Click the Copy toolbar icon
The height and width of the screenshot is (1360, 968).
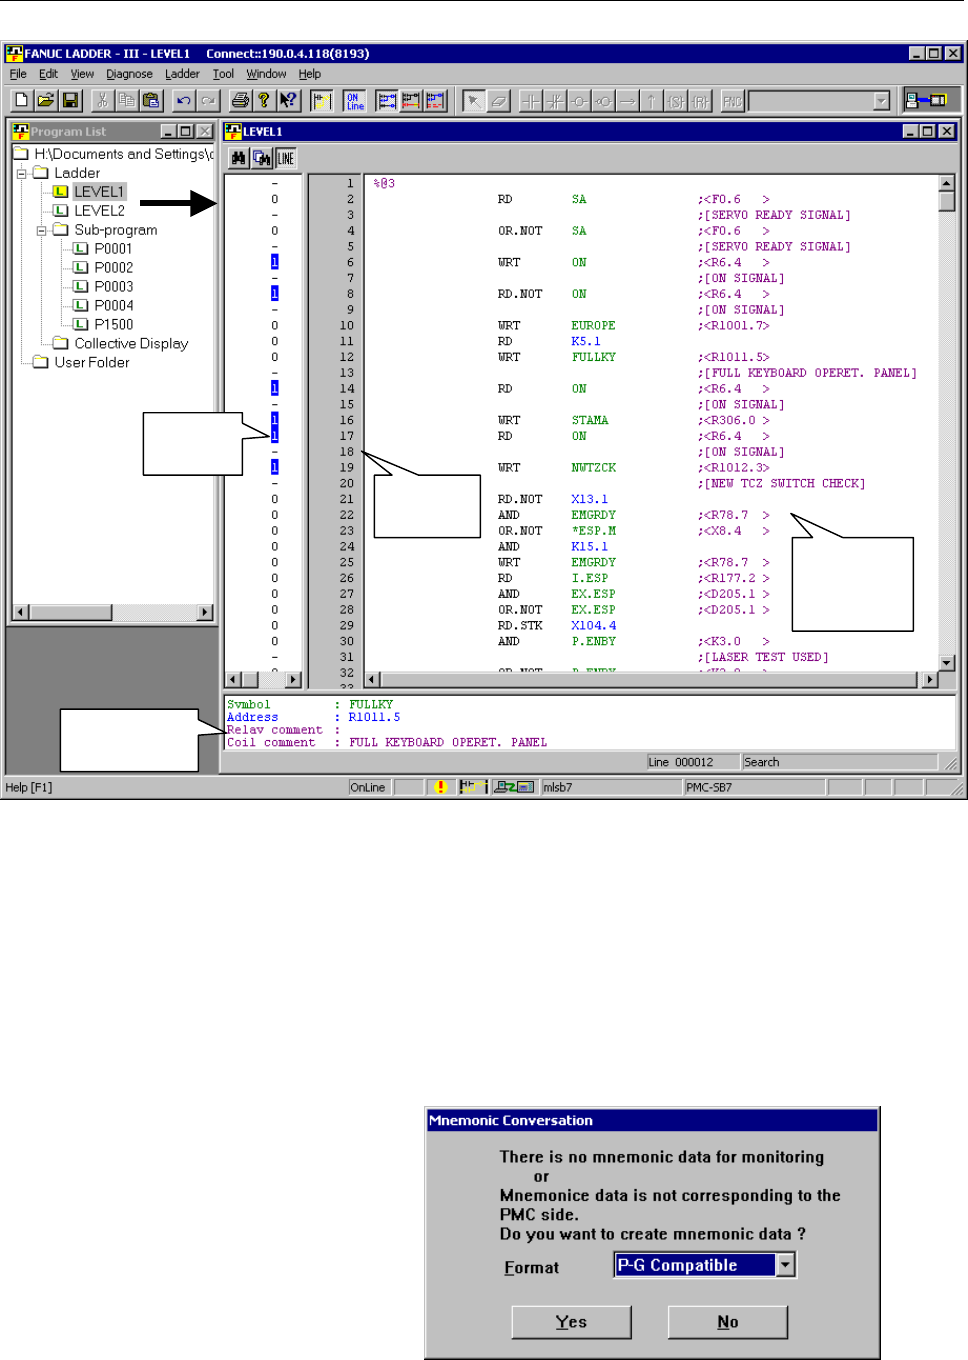pyautogui.click(x=126, y=100)
